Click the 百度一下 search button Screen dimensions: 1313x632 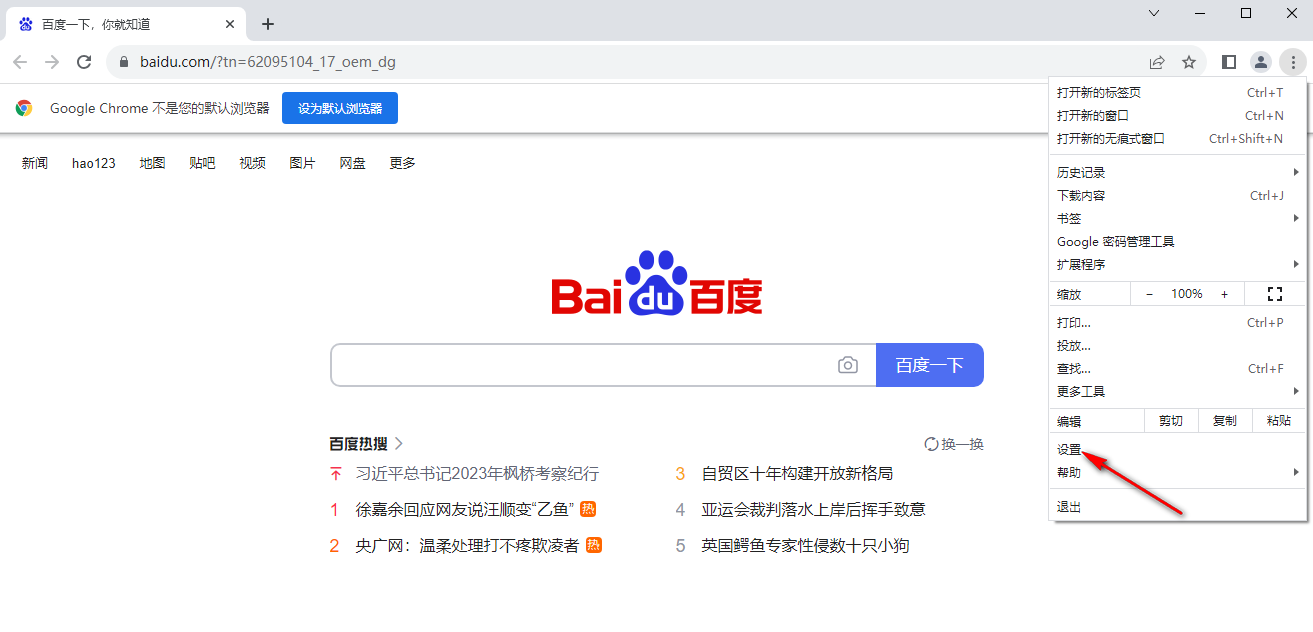(930, 365)
